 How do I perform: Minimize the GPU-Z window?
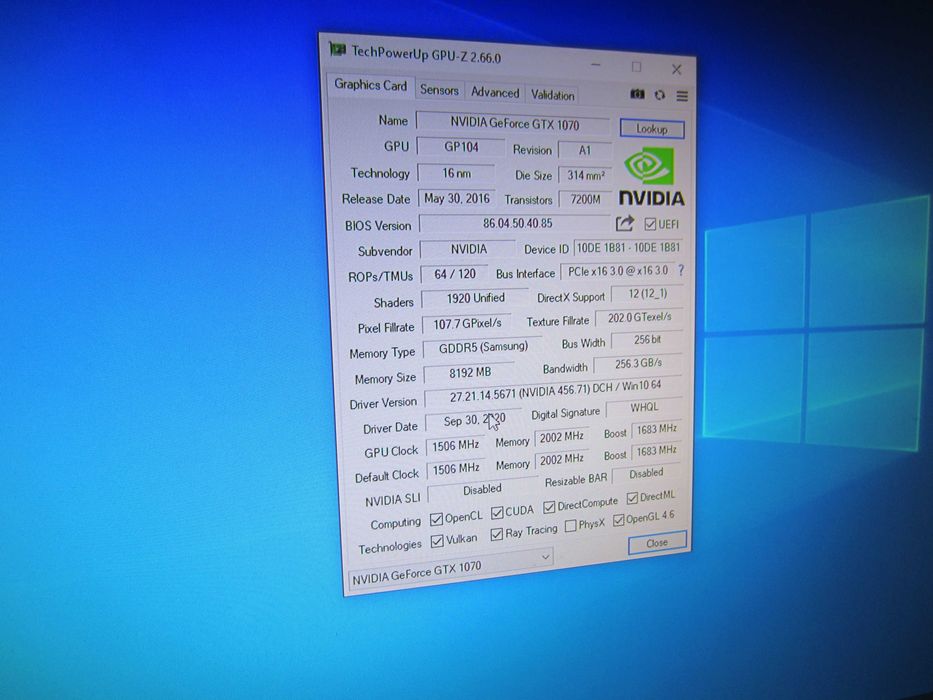596,64
